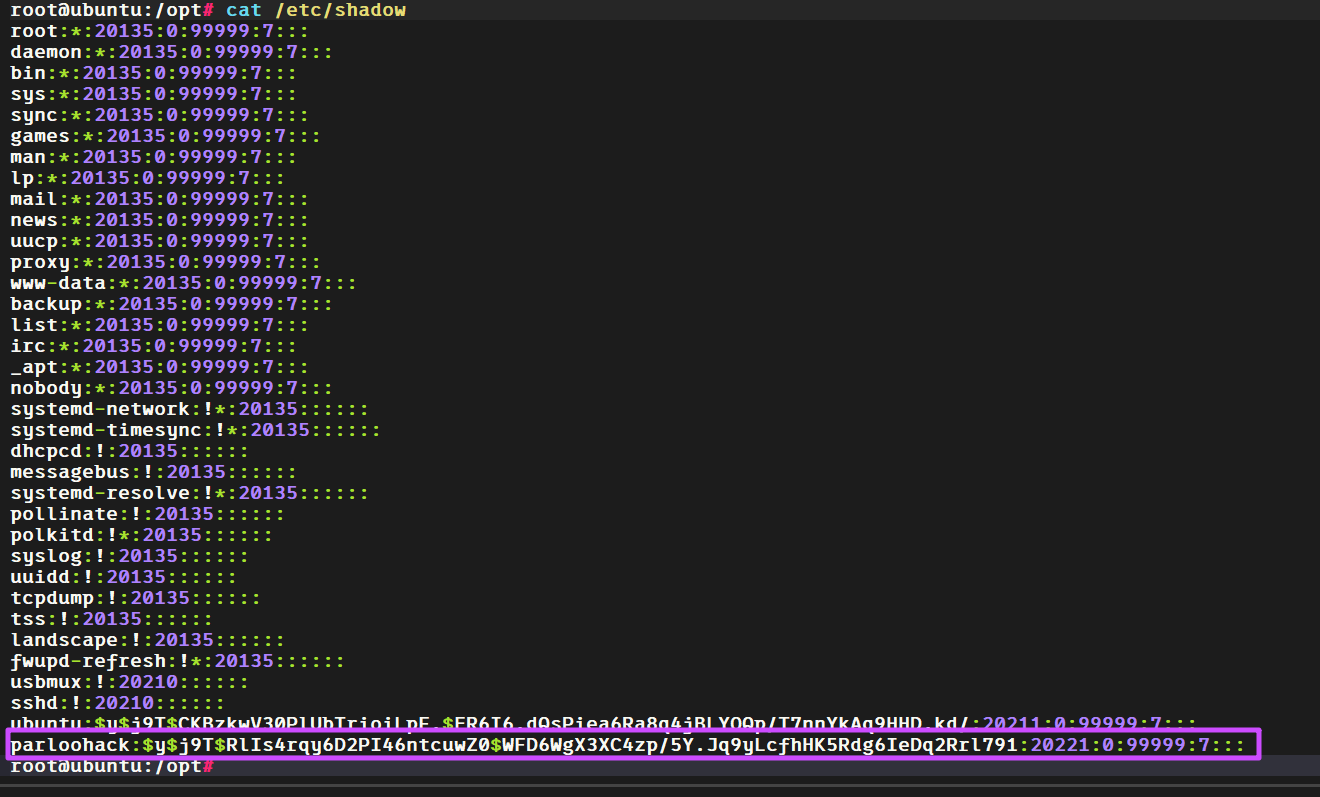Select the fwupd-refresh entry
Image resolution: width=1320 pixels, height=797 pixels.
point(177,661)
